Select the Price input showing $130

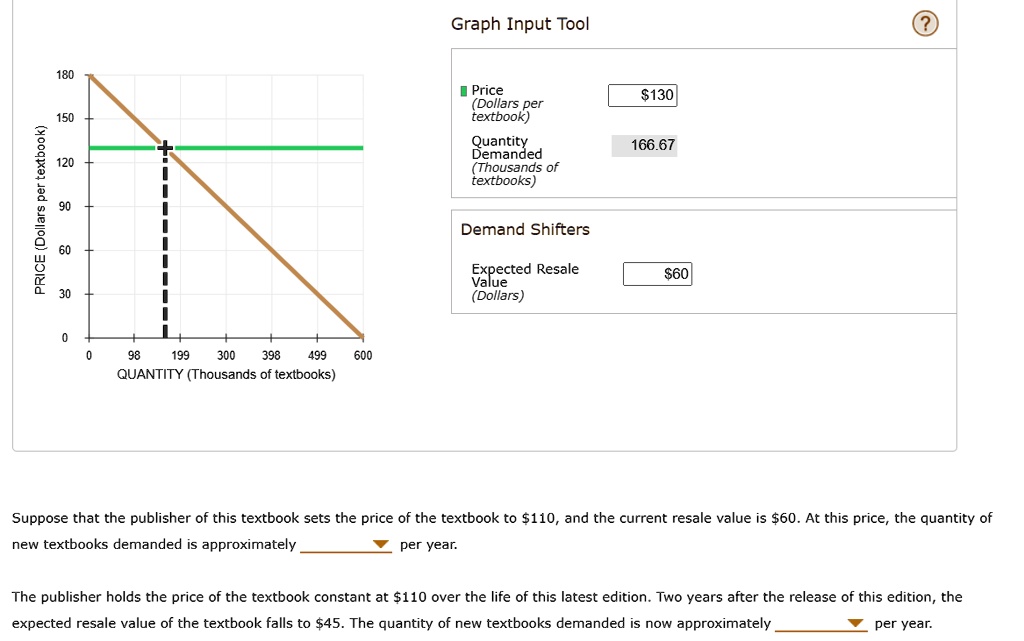643,95
